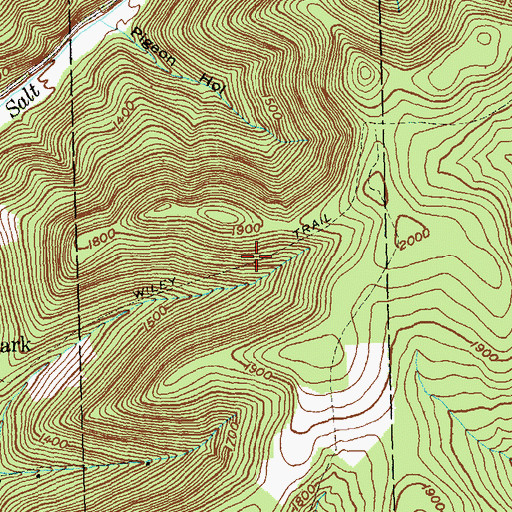This screenshot has width=512, height=512.
Task: Click the '2000' contour elevation label
Action: (x=414, y=240)
